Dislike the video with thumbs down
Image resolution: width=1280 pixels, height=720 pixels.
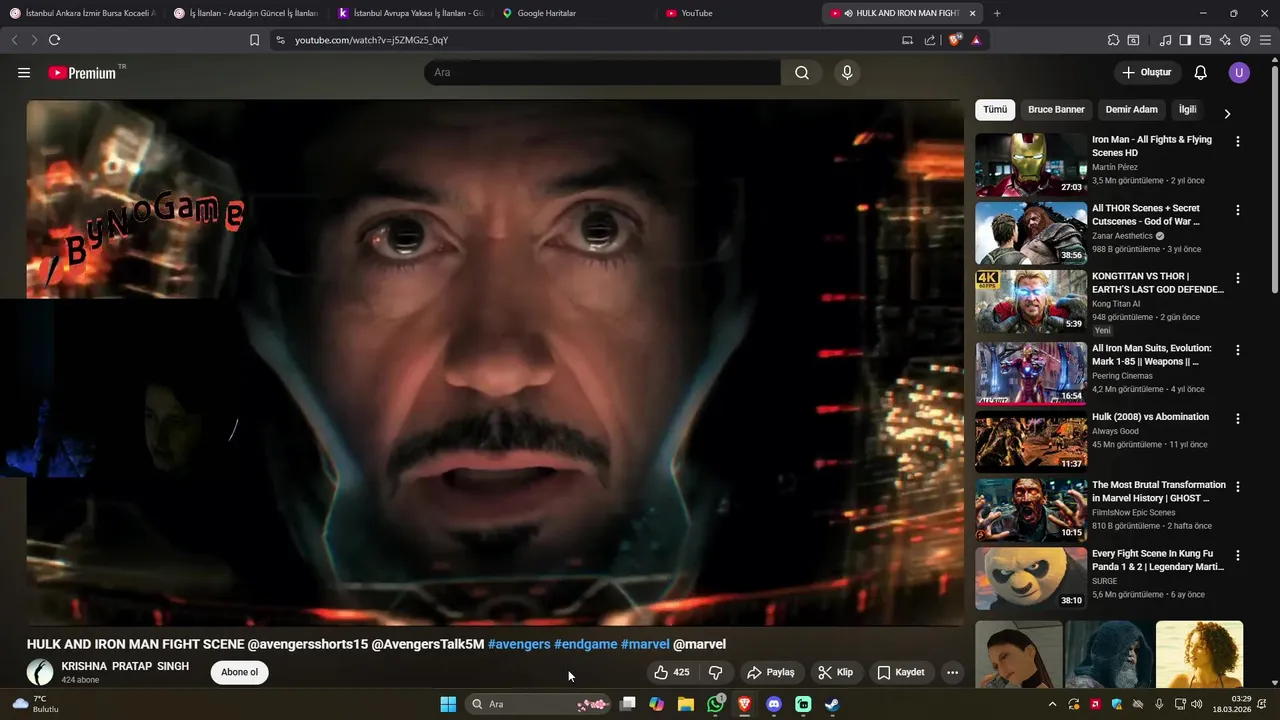[x=716, y=673]
